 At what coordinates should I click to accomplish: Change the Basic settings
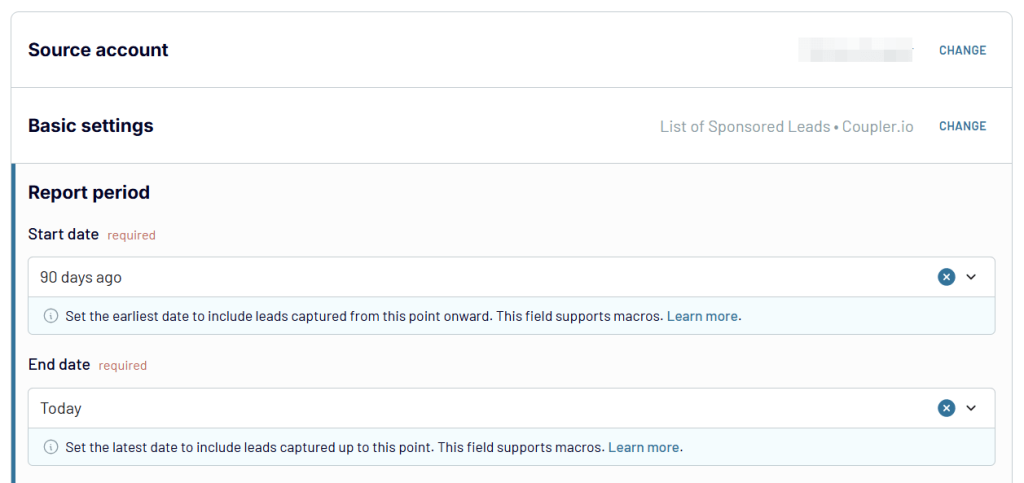click(x=963, y=126)
